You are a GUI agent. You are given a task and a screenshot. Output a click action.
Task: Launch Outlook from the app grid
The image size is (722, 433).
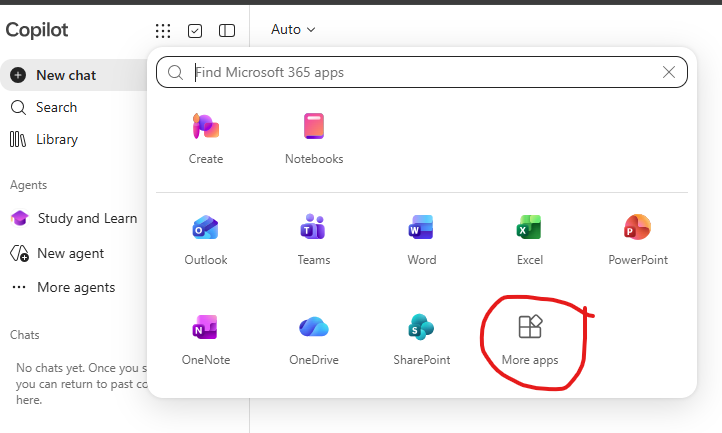pos(206,240)
